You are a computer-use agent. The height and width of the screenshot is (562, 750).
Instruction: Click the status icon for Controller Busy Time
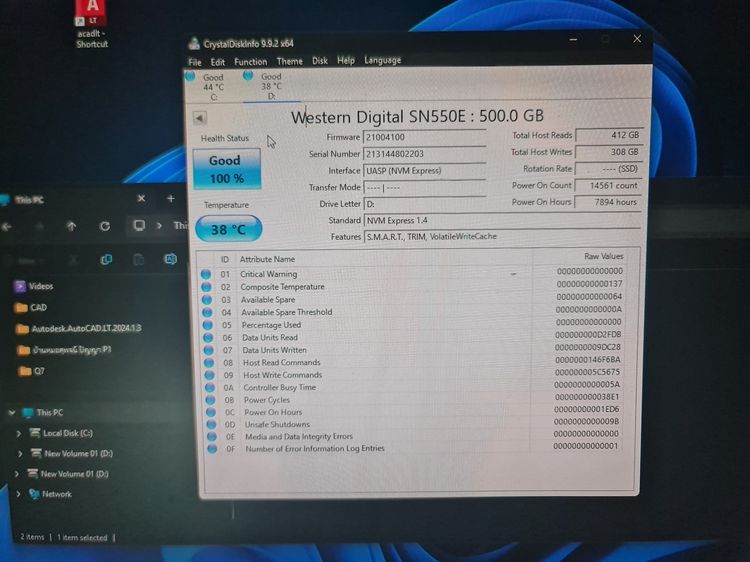tap(210, 387)
